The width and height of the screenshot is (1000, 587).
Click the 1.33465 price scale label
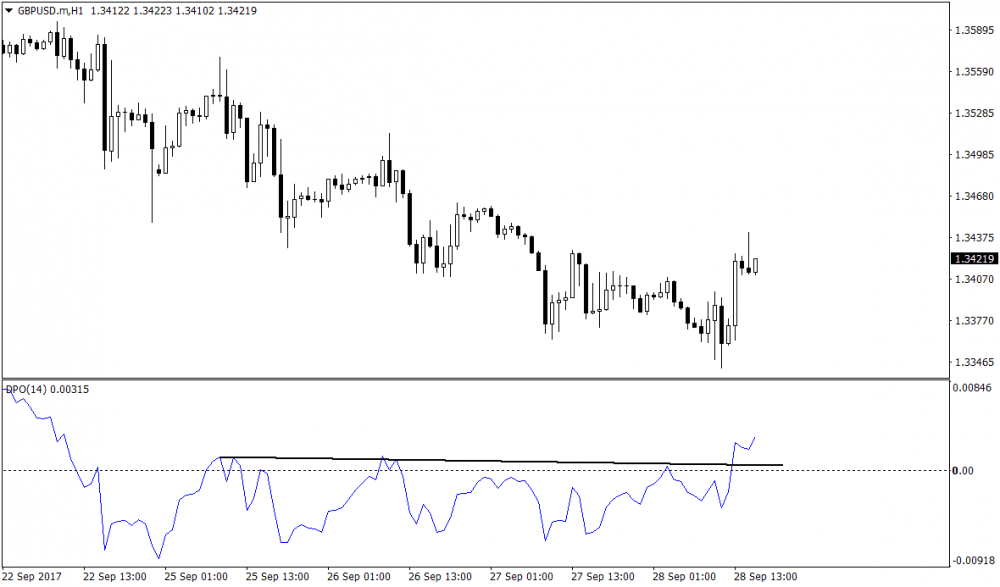tap(973, 362)
